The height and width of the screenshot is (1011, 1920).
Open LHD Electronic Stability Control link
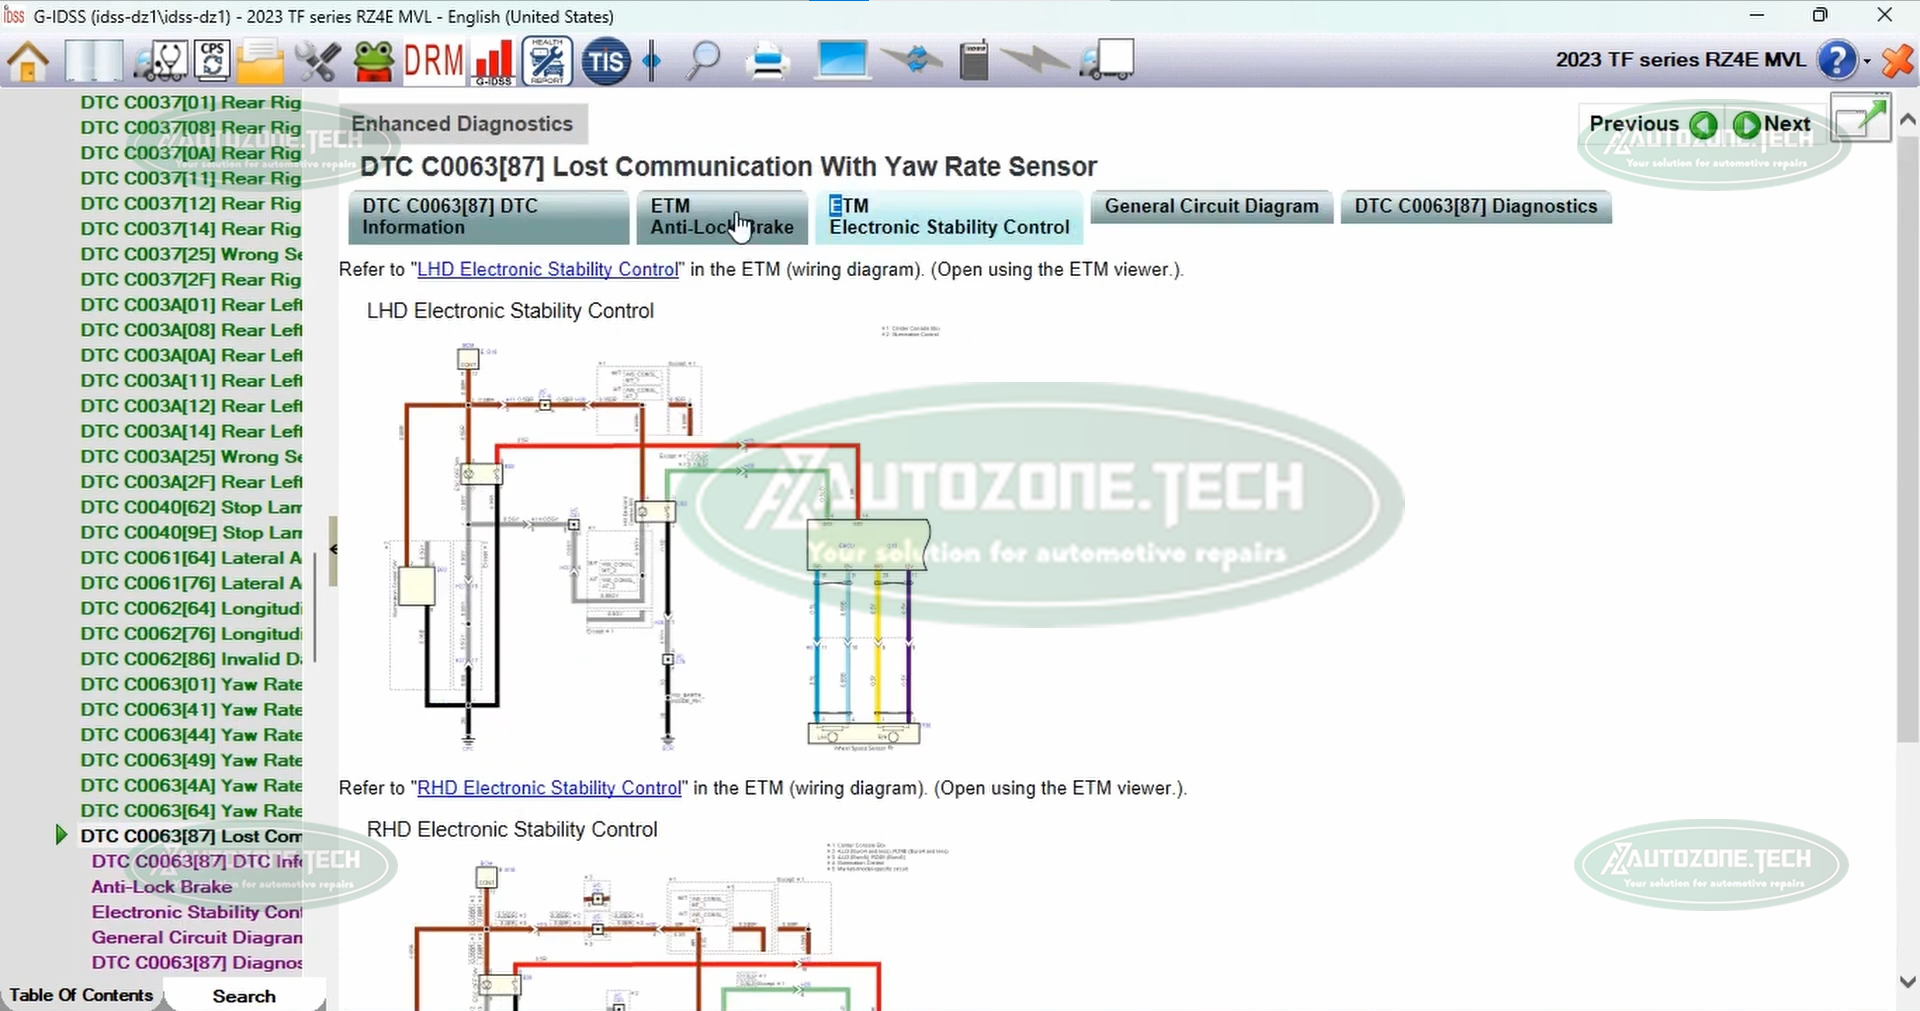[x=547, y=269]
